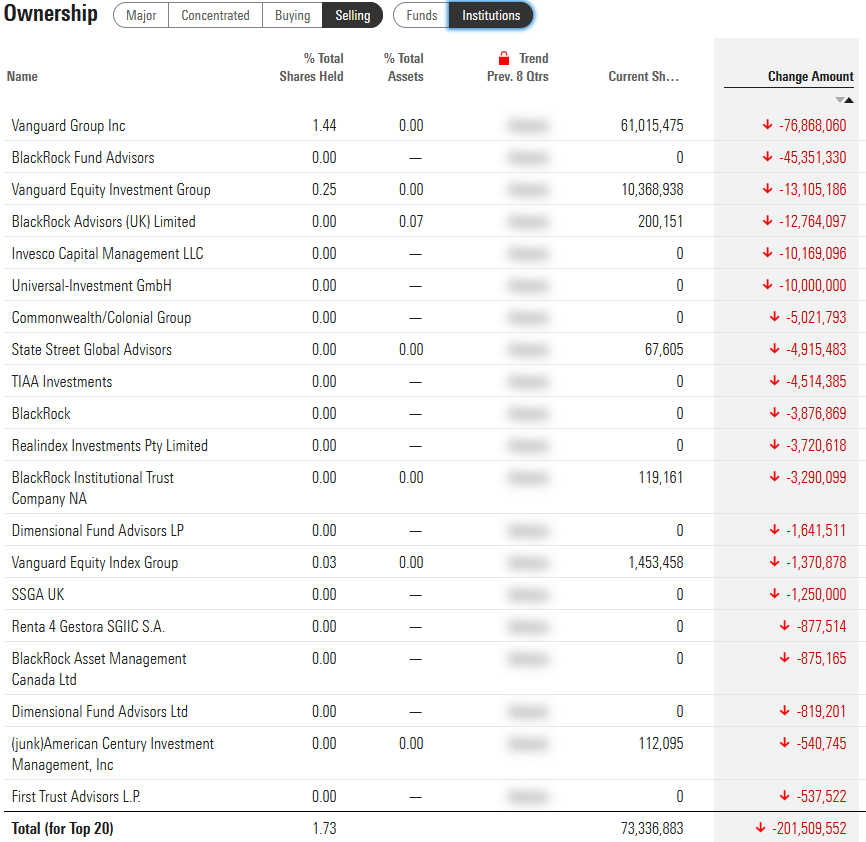The height and width of the screenshot is (842, 866).
Task: Click current shares value 1,453,458
Action: [x=656, y=563]
